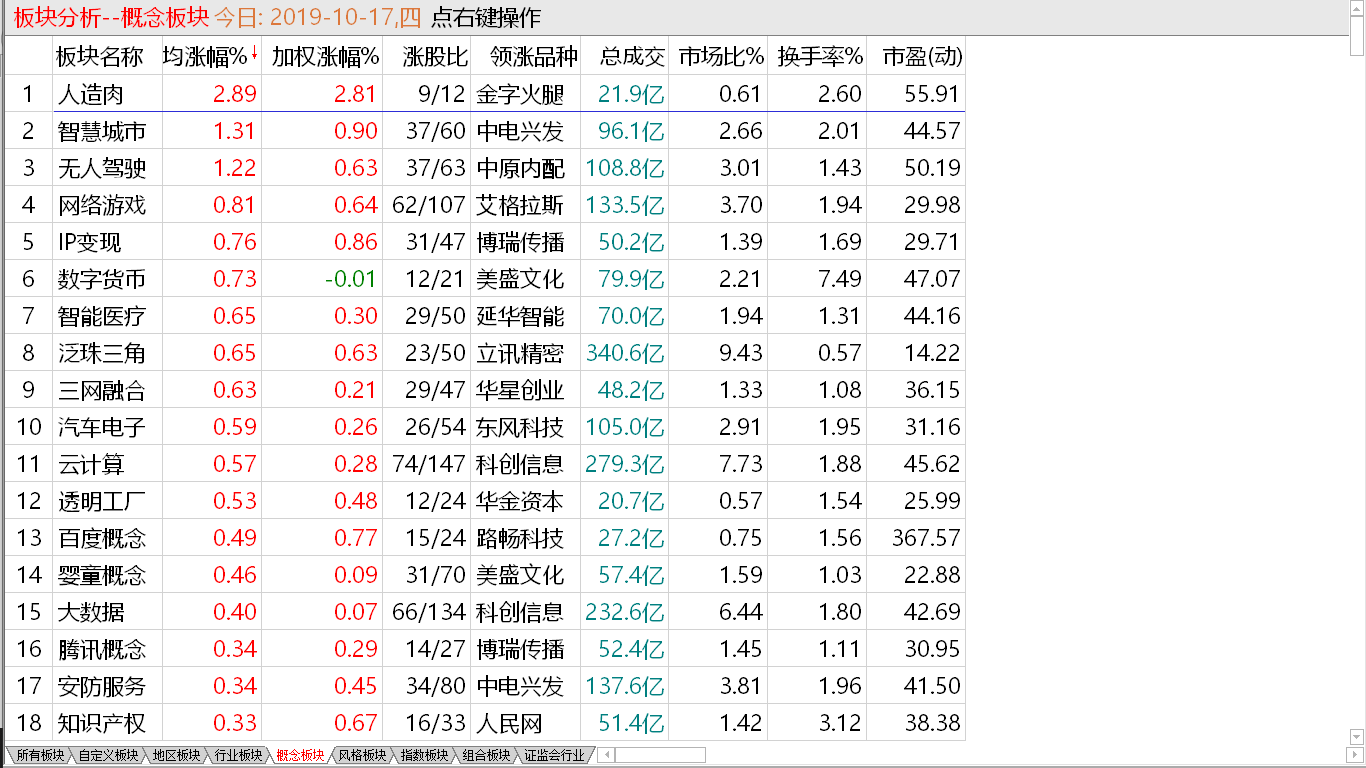Click leading stock 金字火腿
The image size is (1366, 768).
tap(520, 94)
